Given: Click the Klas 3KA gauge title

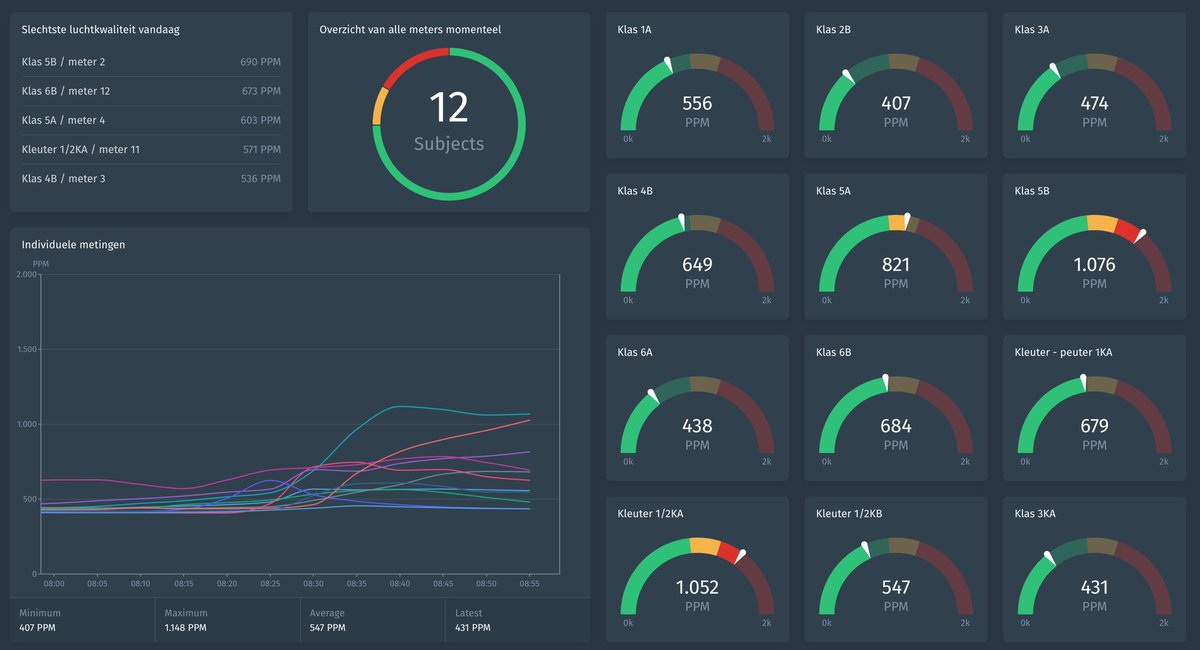Looking at the screenshot, I should [1035, 513].
